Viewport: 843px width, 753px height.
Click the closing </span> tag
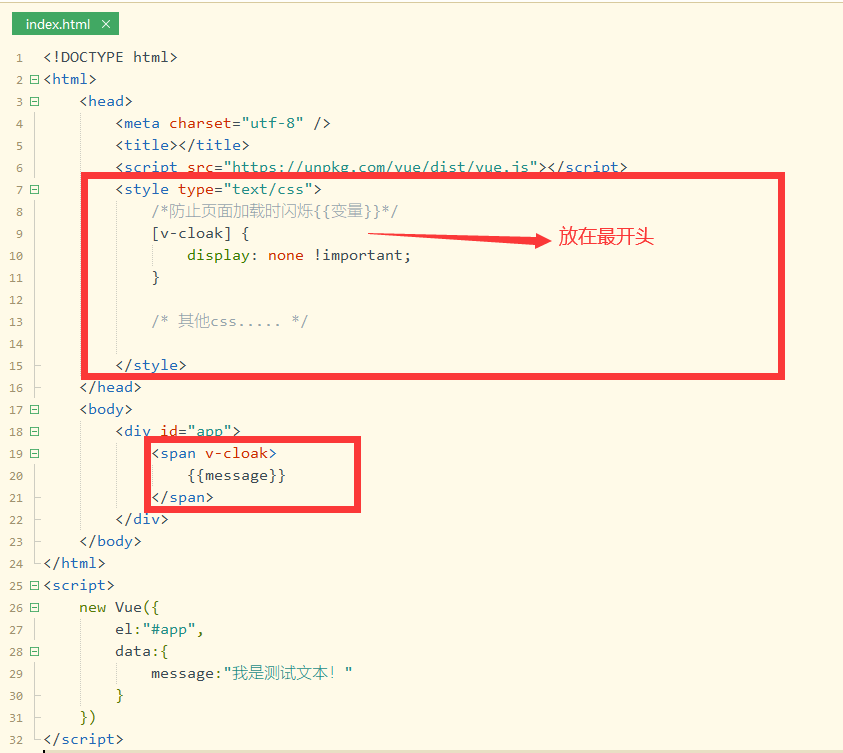point(182,498)
